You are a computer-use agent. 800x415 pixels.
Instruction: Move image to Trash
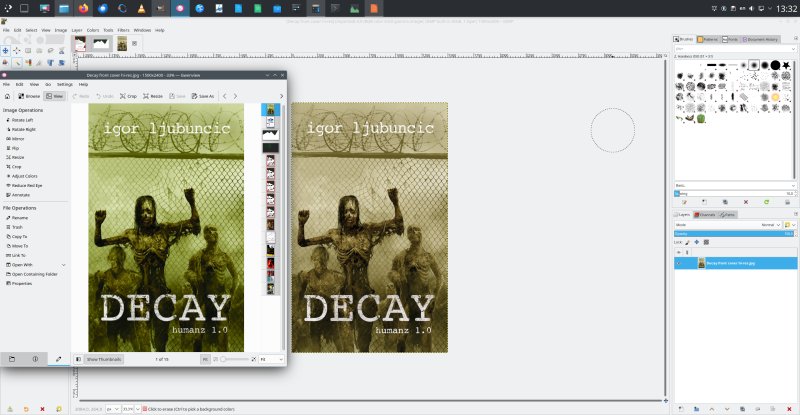(19, 227)
